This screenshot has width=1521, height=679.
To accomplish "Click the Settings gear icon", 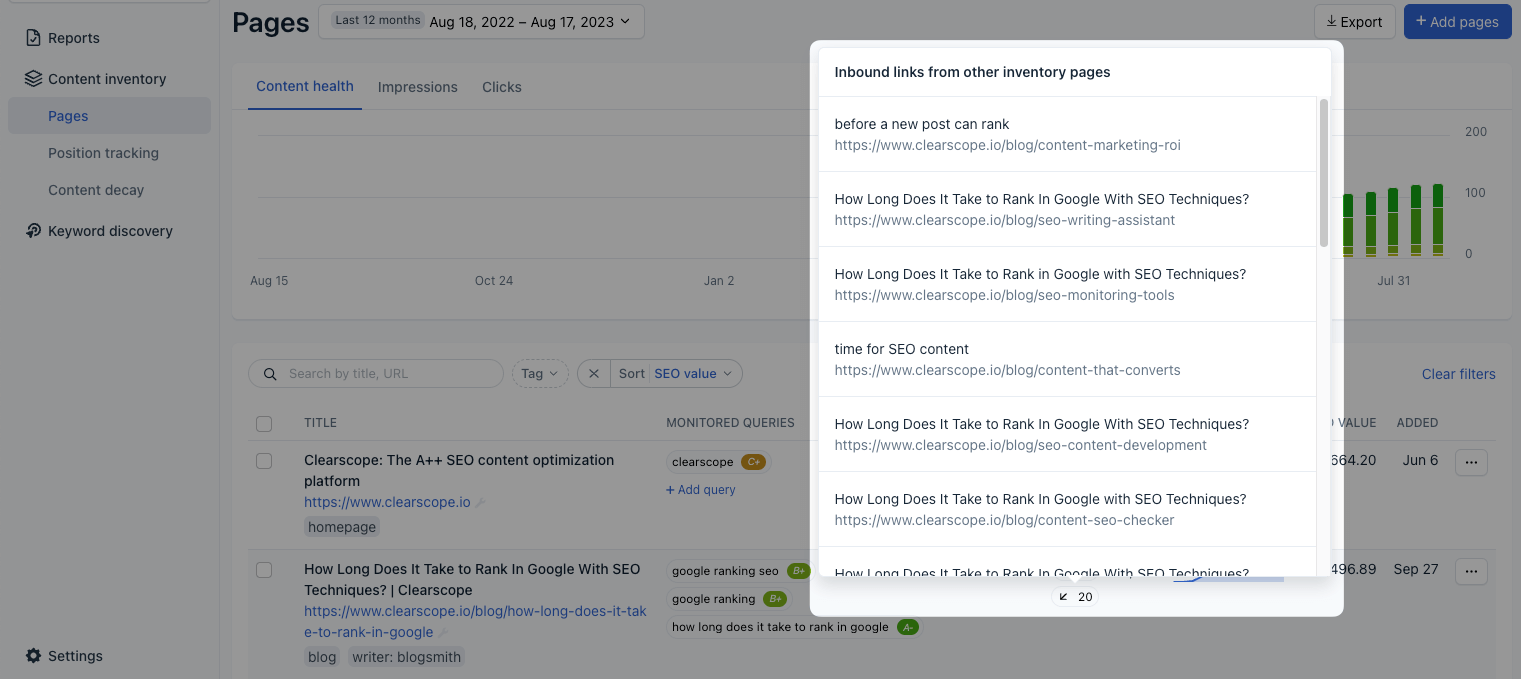I will (33, 656).
